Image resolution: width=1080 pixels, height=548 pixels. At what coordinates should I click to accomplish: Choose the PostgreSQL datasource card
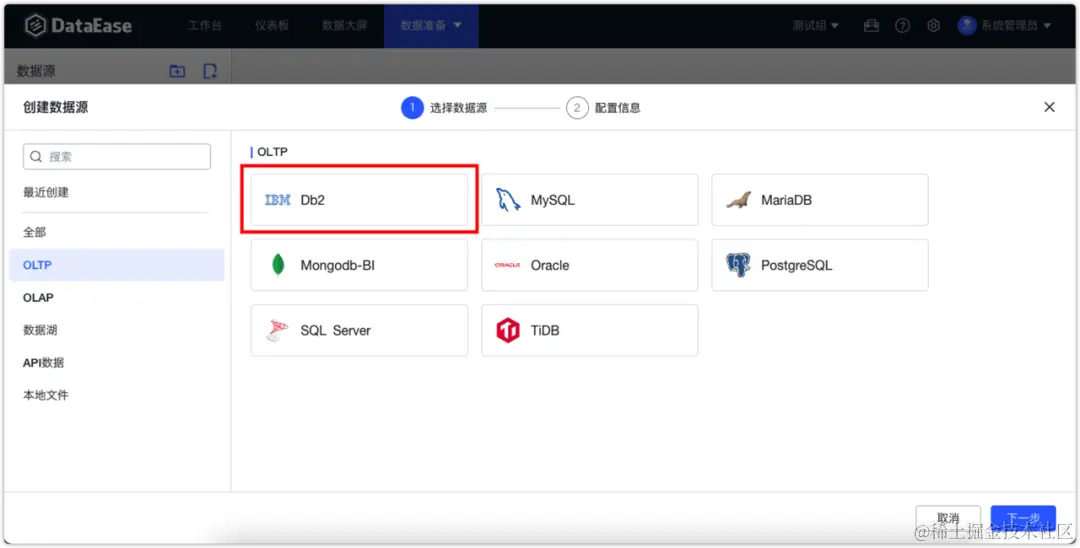point(820,265)
